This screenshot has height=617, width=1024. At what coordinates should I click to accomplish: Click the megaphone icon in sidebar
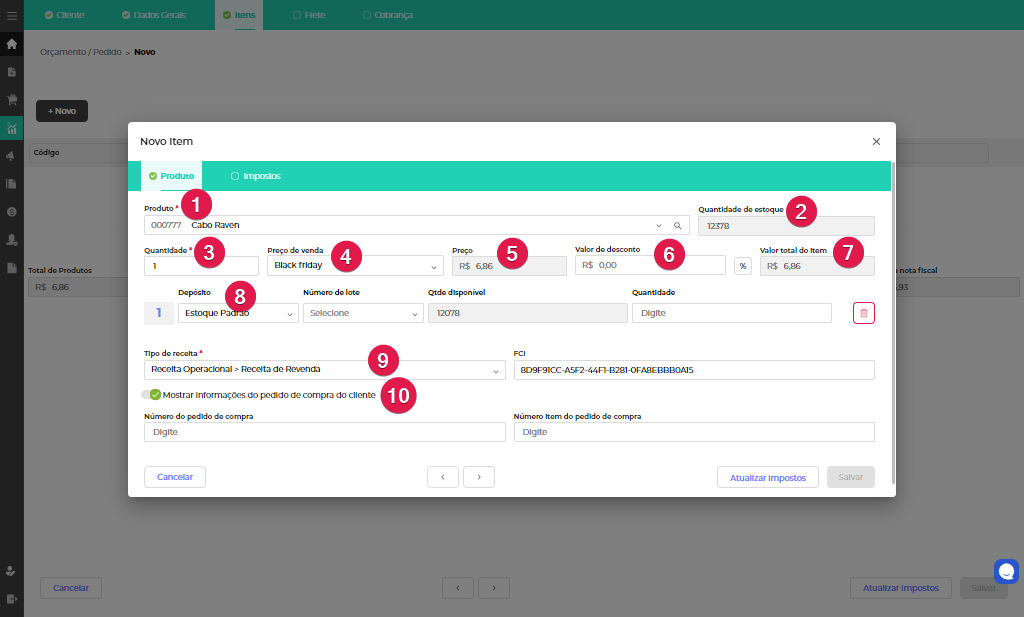(x=11, y=156)
